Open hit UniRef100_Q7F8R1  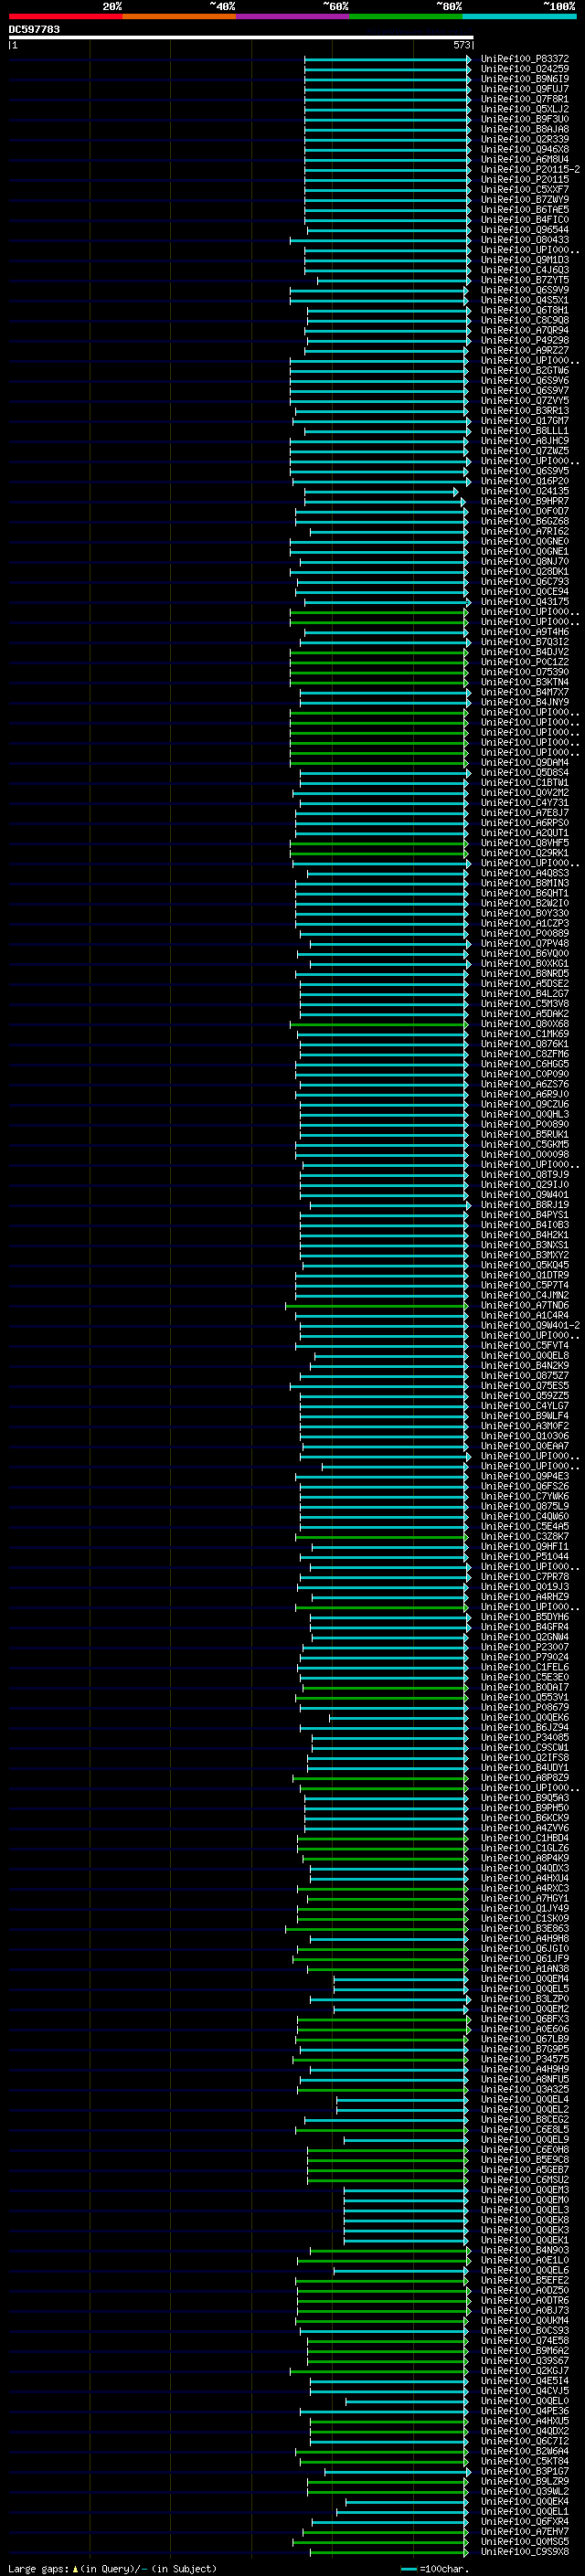coord(525,99)
